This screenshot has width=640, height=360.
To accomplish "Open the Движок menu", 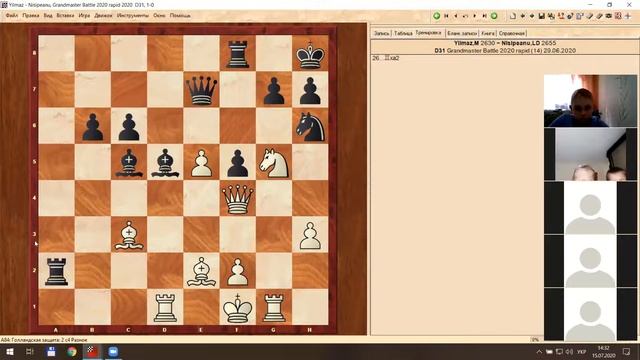I will 103,16.
